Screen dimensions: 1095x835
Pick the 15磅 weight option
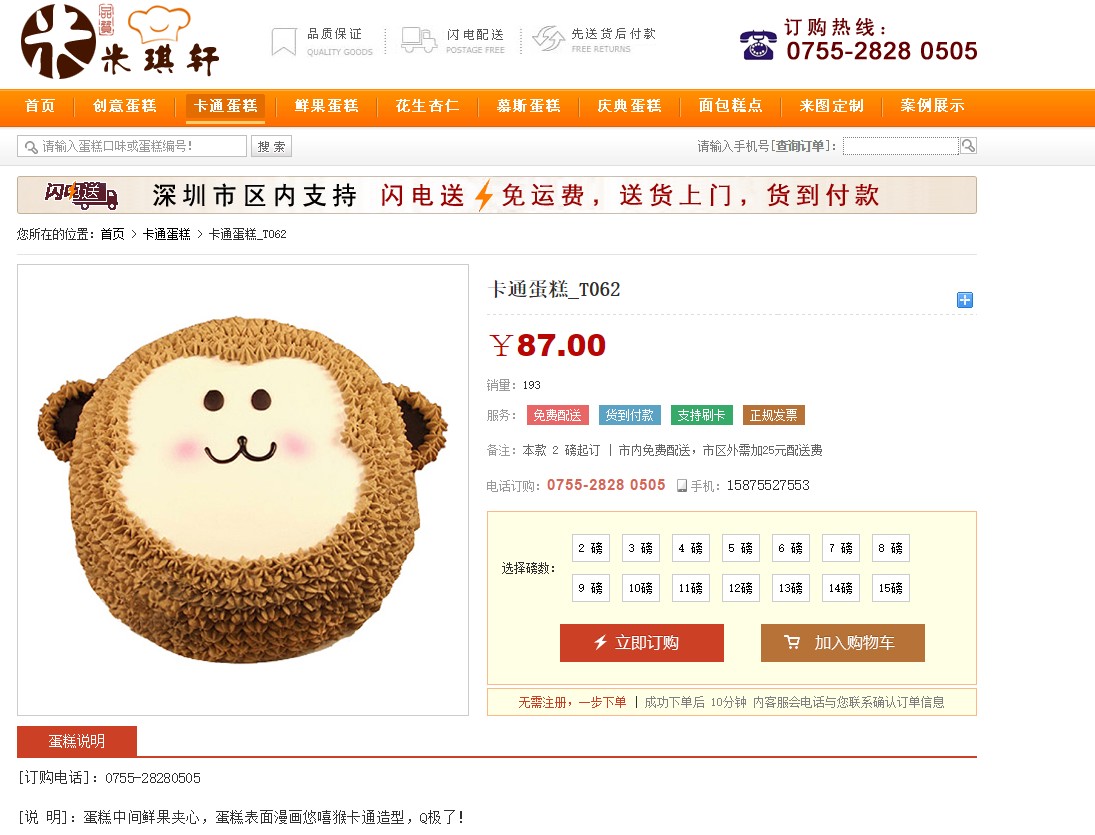[x=890, y=588]
